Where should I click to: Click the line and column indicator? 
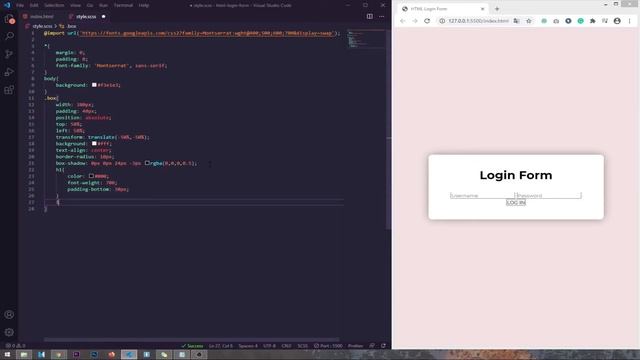(220, 346)
